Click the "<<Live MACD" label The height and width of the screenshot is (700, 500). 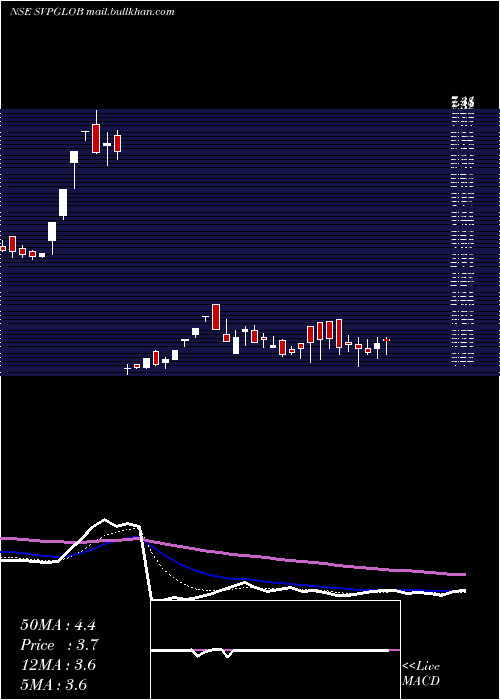421,673
